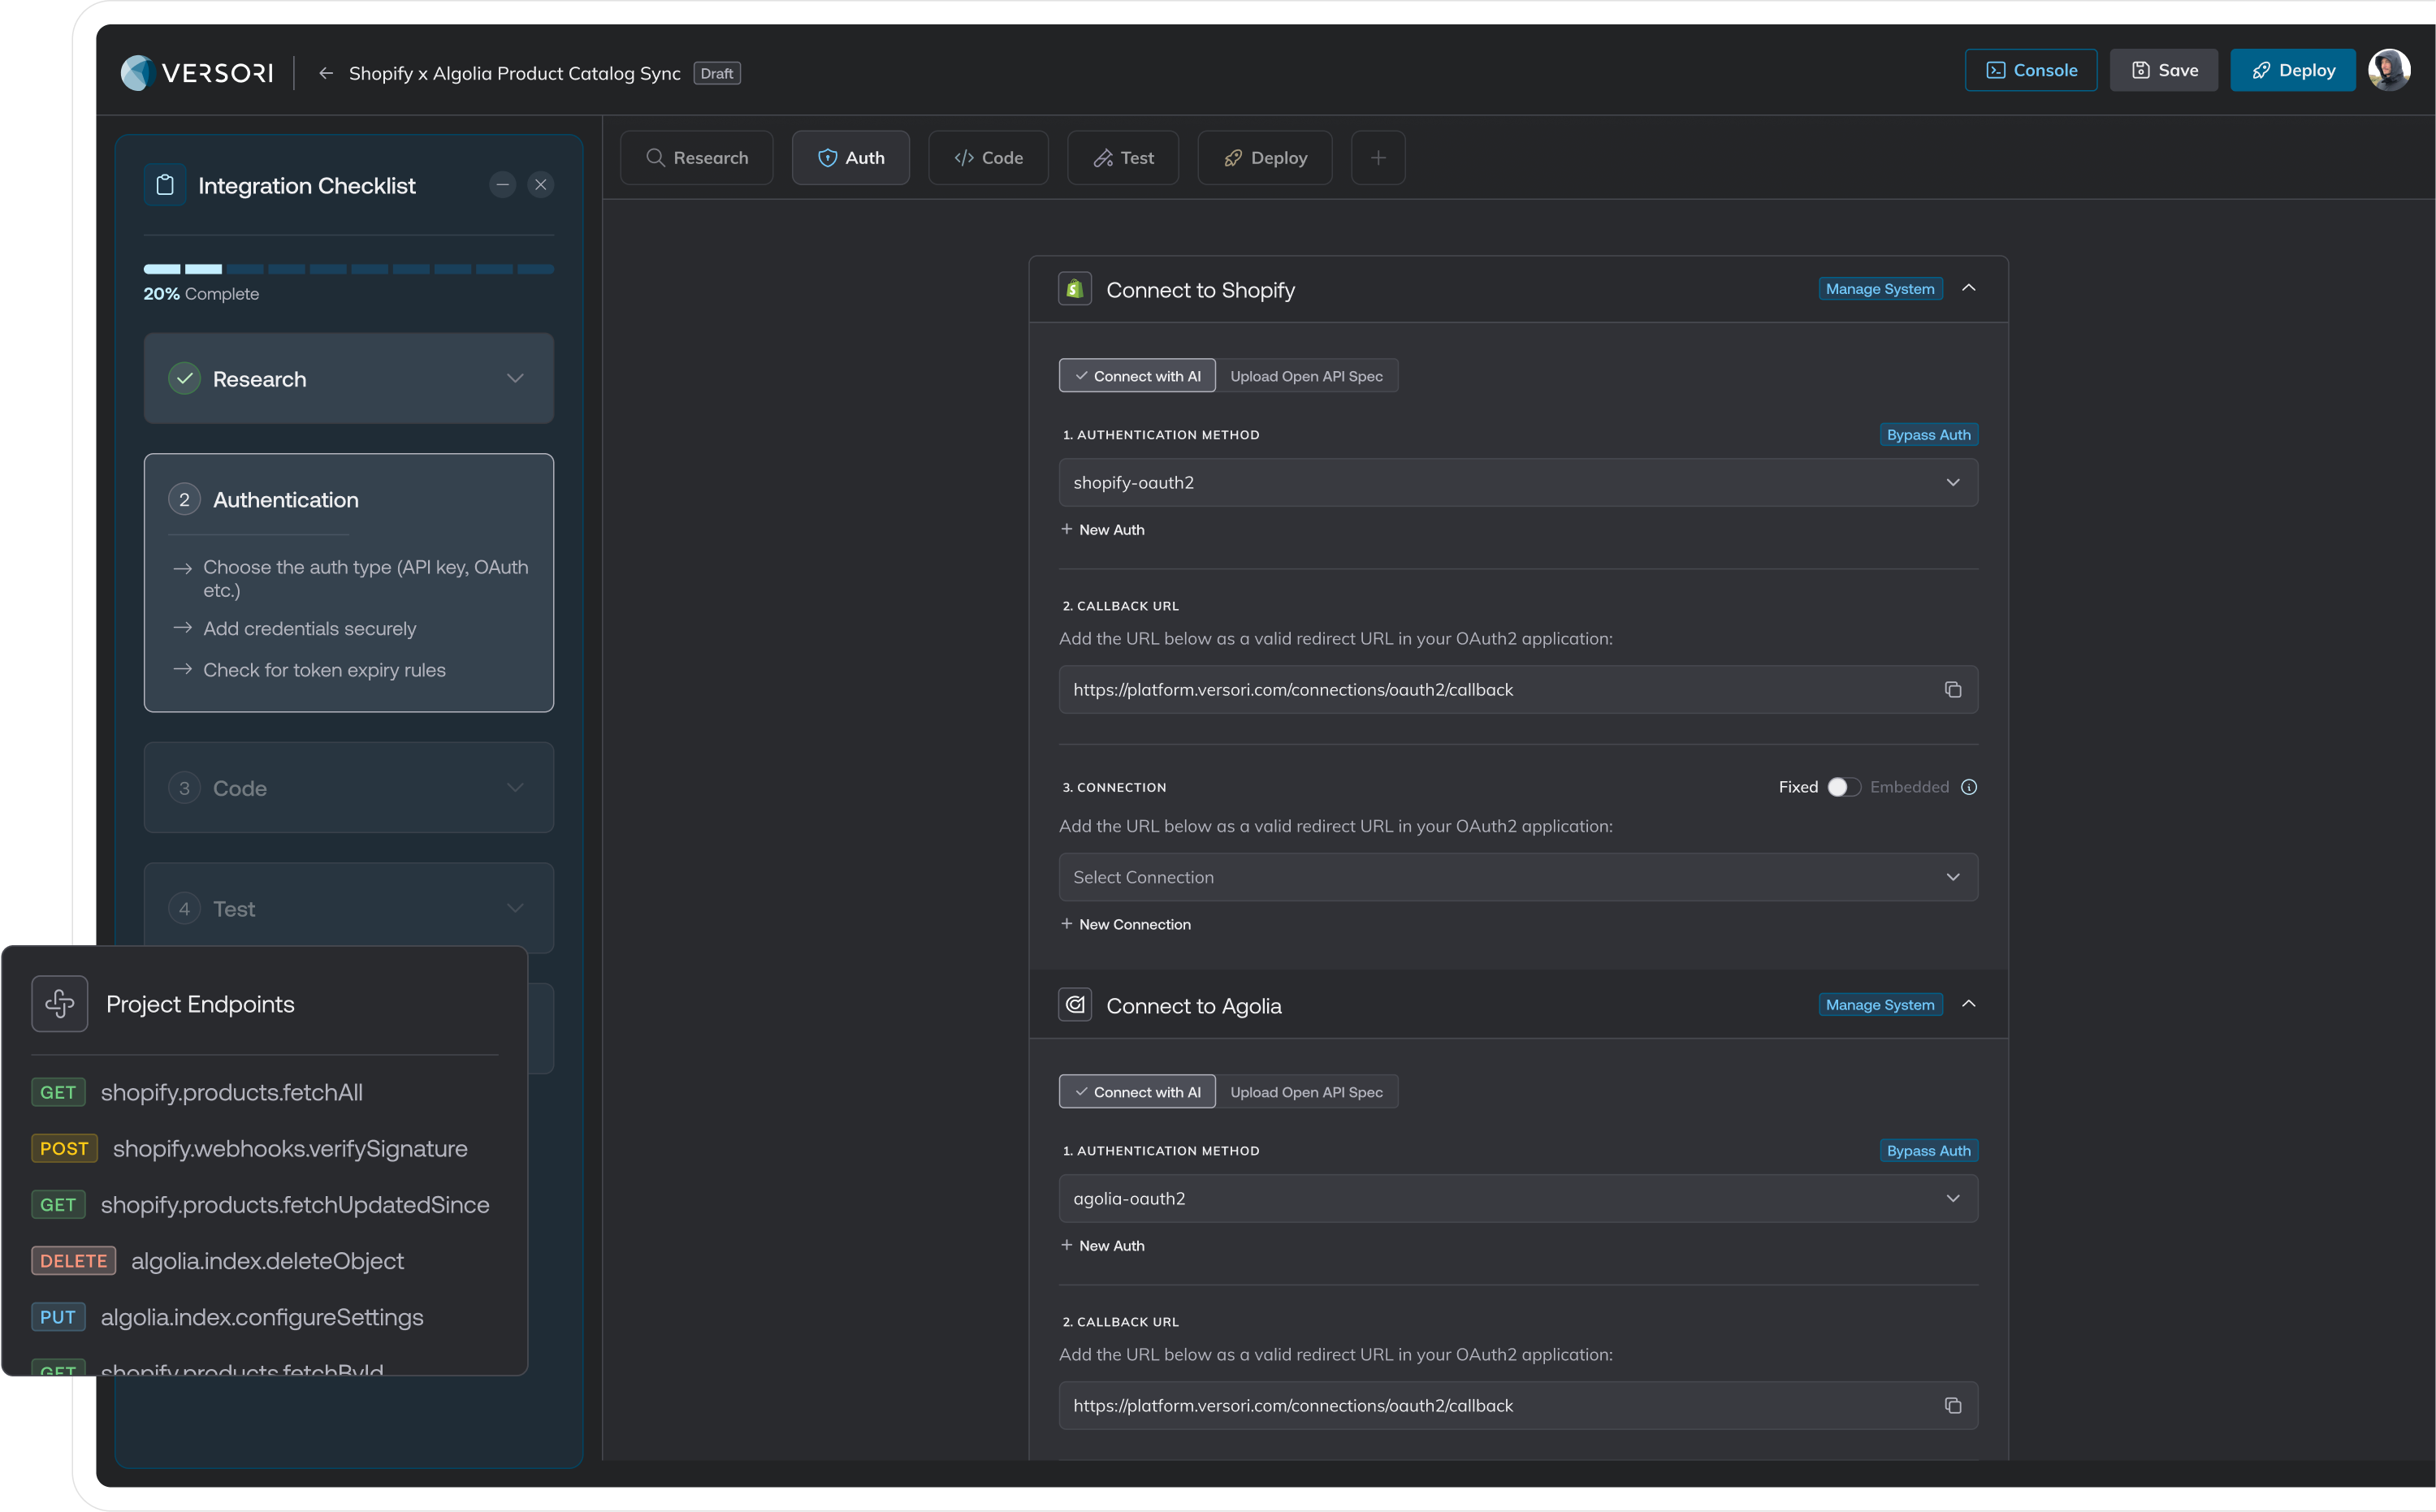Click the checklist progress bar
The height and width of the screenshot is (1512, 2436).
point(348,269)
